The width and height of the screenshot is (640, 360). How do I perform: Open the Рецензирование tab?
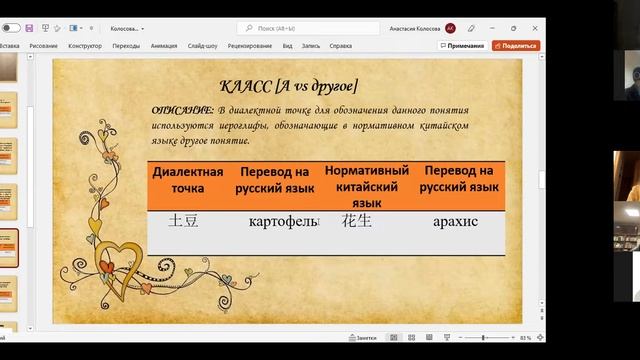250,46
